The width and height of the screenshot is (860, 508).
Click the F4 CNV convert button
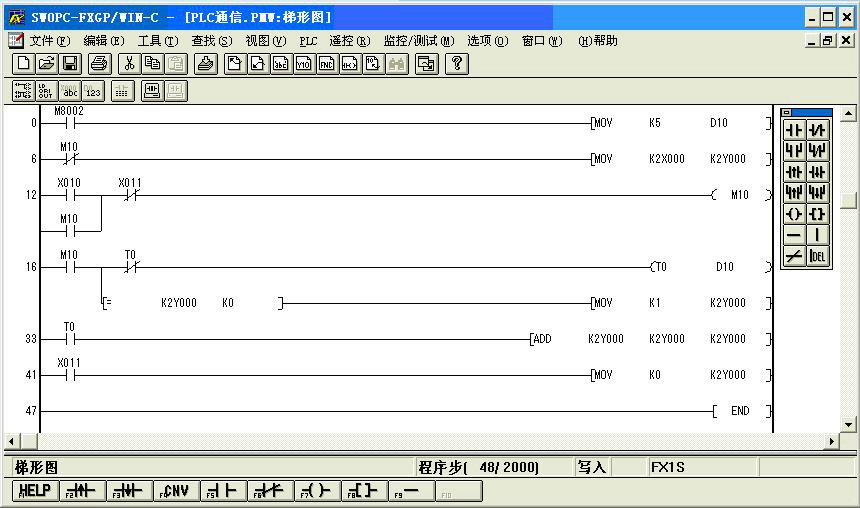[x=174, y=491]
